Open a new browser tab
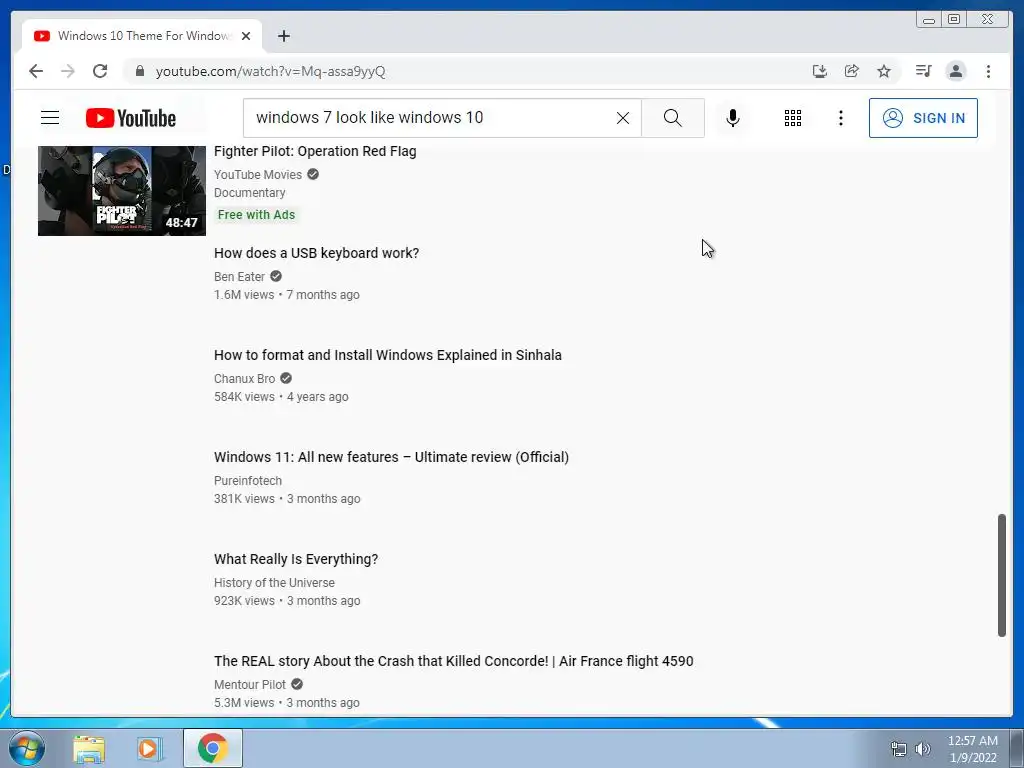Viewport: 1024px width, 768px height. point(283,36)
